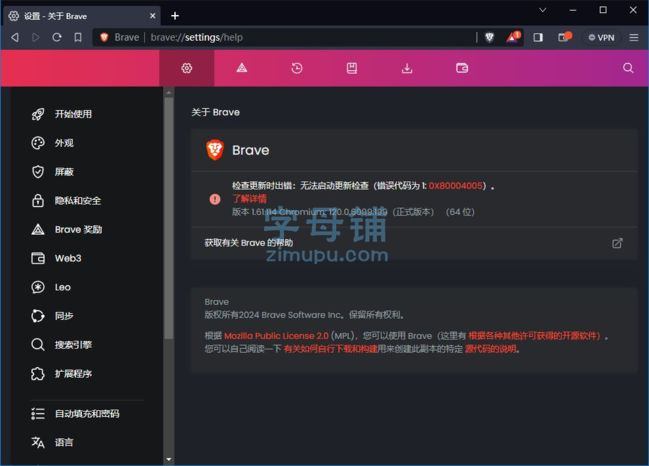
Task: Click the 版权所有2024 Brave Software Inc. copyright text
Action: coord(304,315)
